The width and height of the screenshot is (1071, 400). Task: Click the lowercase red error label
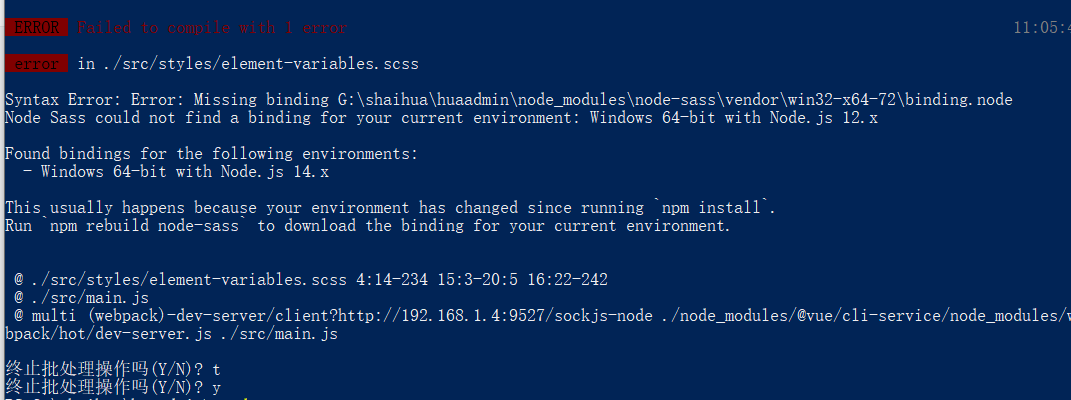pyautogui.click(x=36, y=63)
